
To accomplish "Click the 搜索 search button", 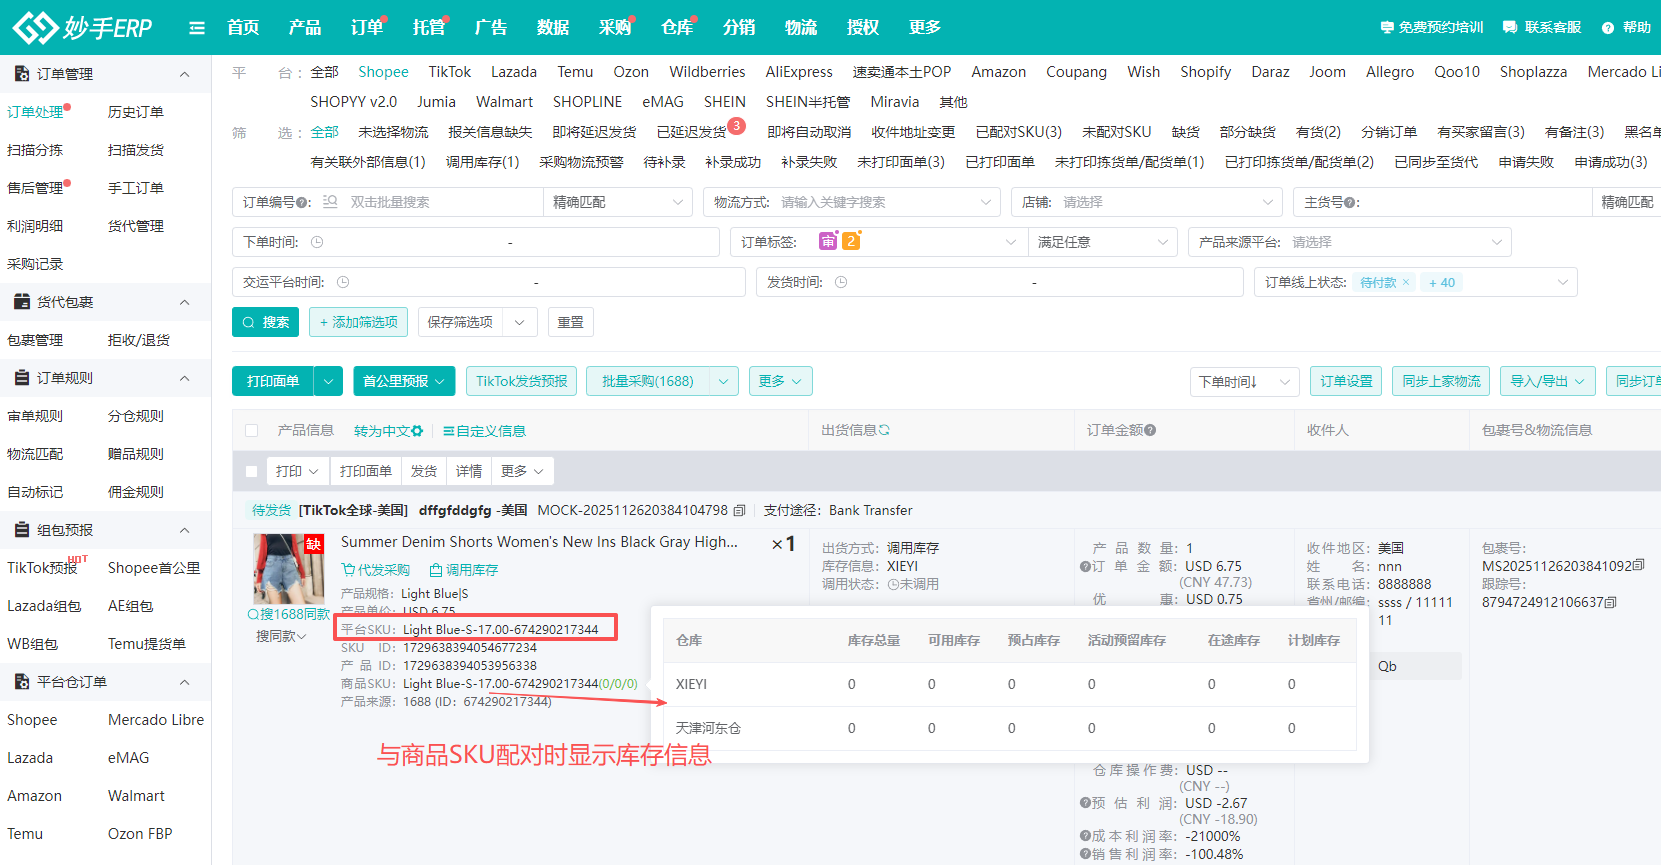I will (x=265, y=322).
